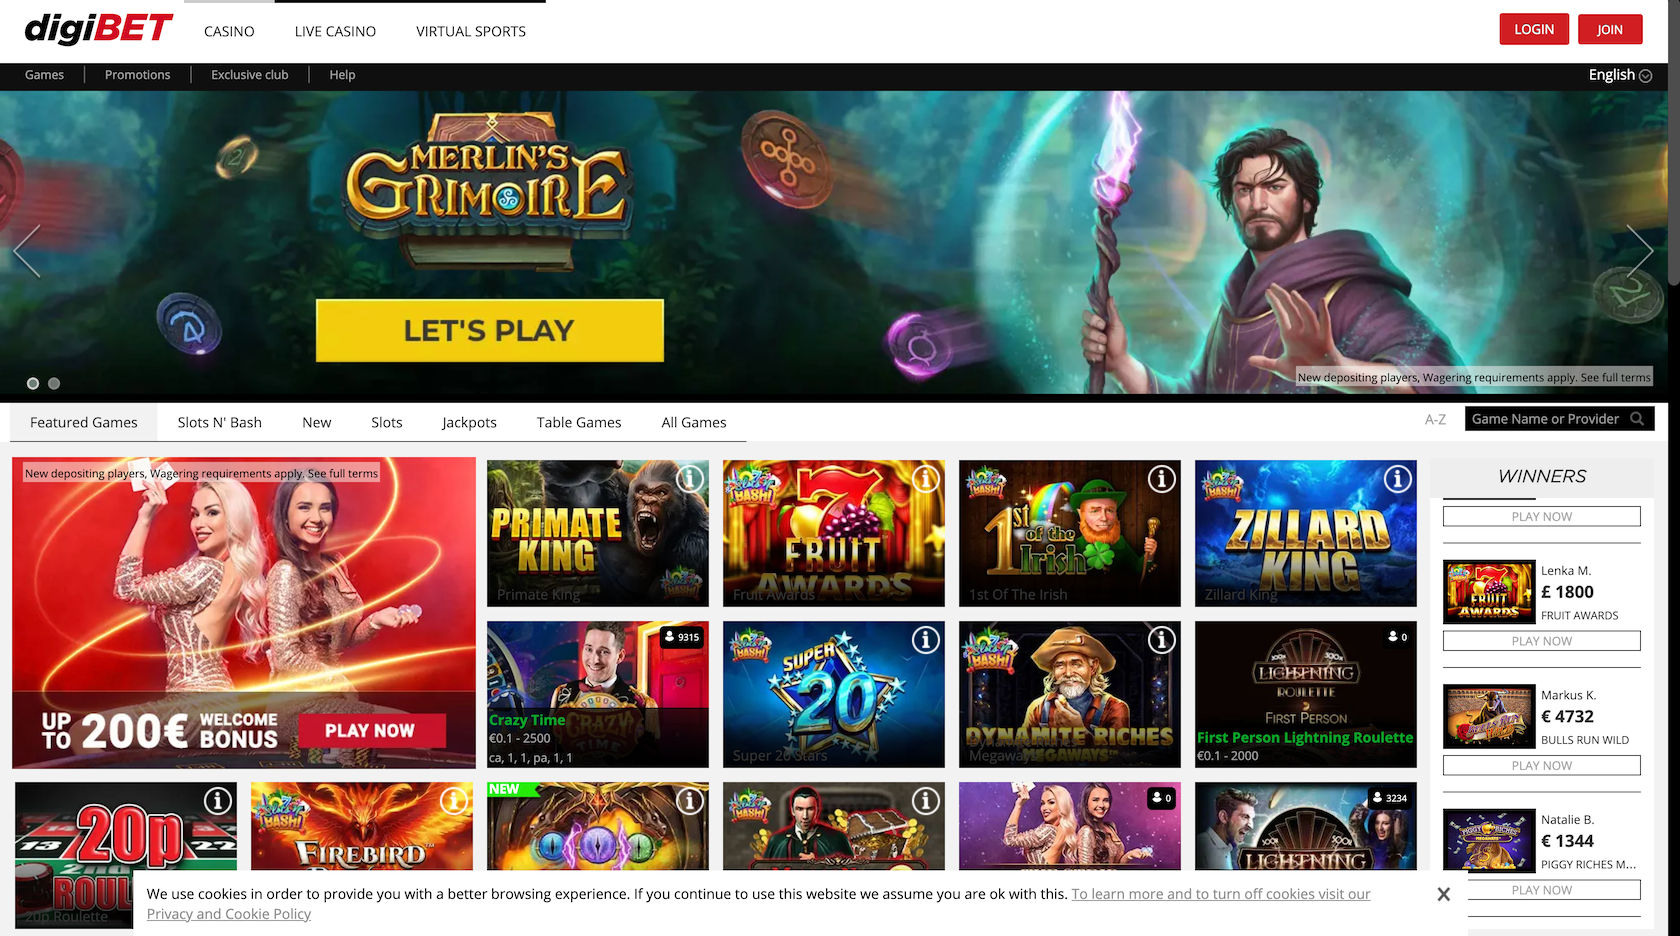1680x936 pixels.
Task: Open Crazy Time live game tile
Action: (598, 694)
